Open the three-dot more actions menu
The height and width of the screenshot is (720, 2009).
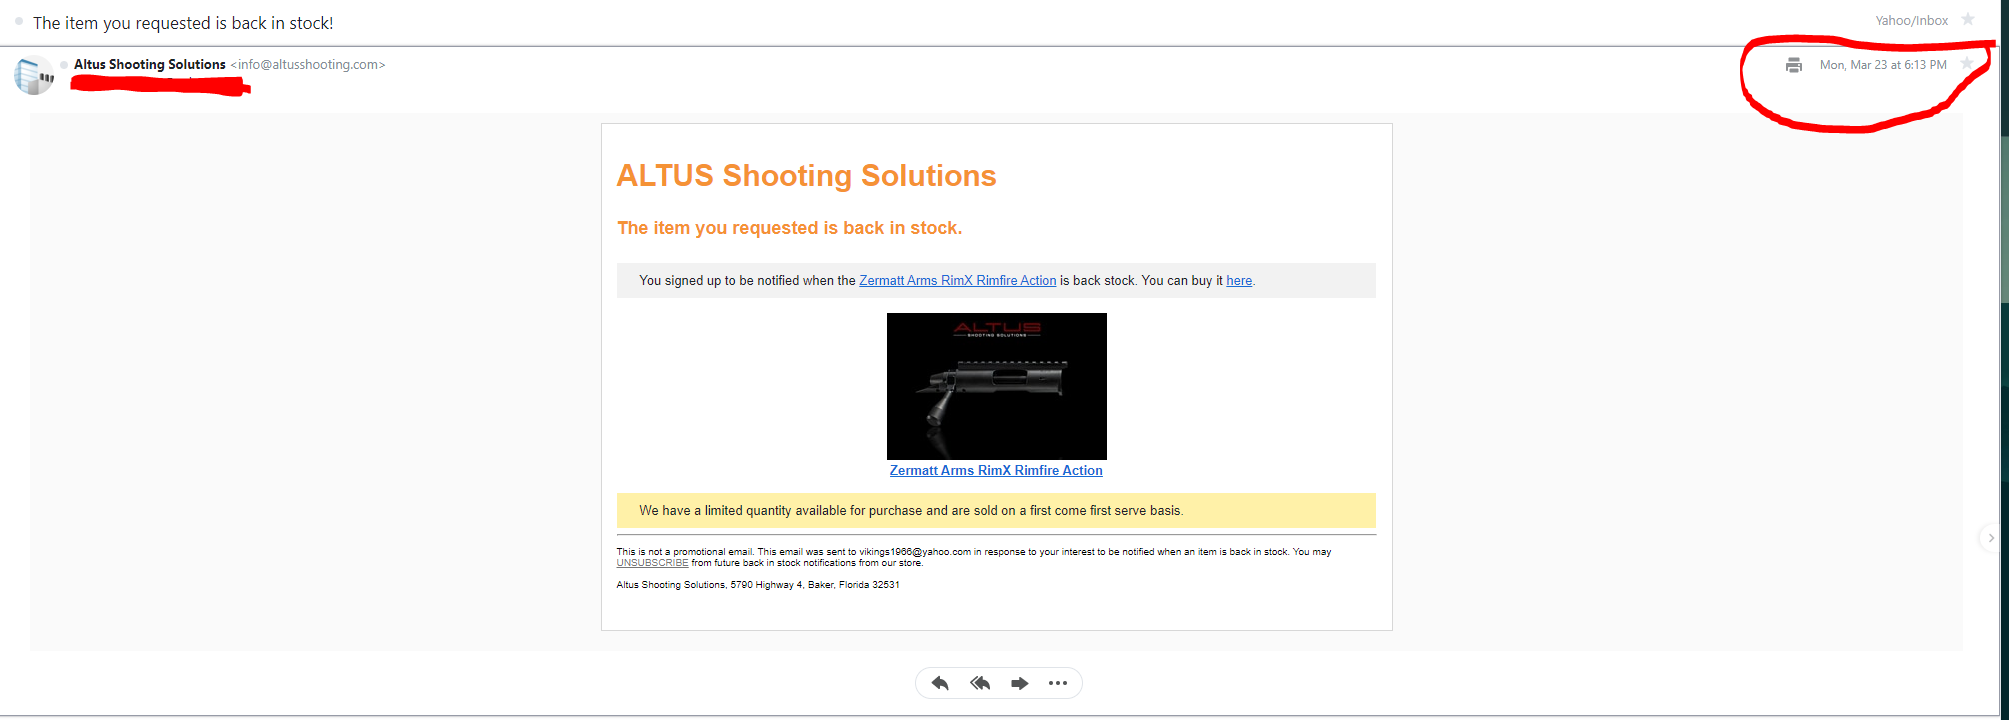click(1058, 683)
